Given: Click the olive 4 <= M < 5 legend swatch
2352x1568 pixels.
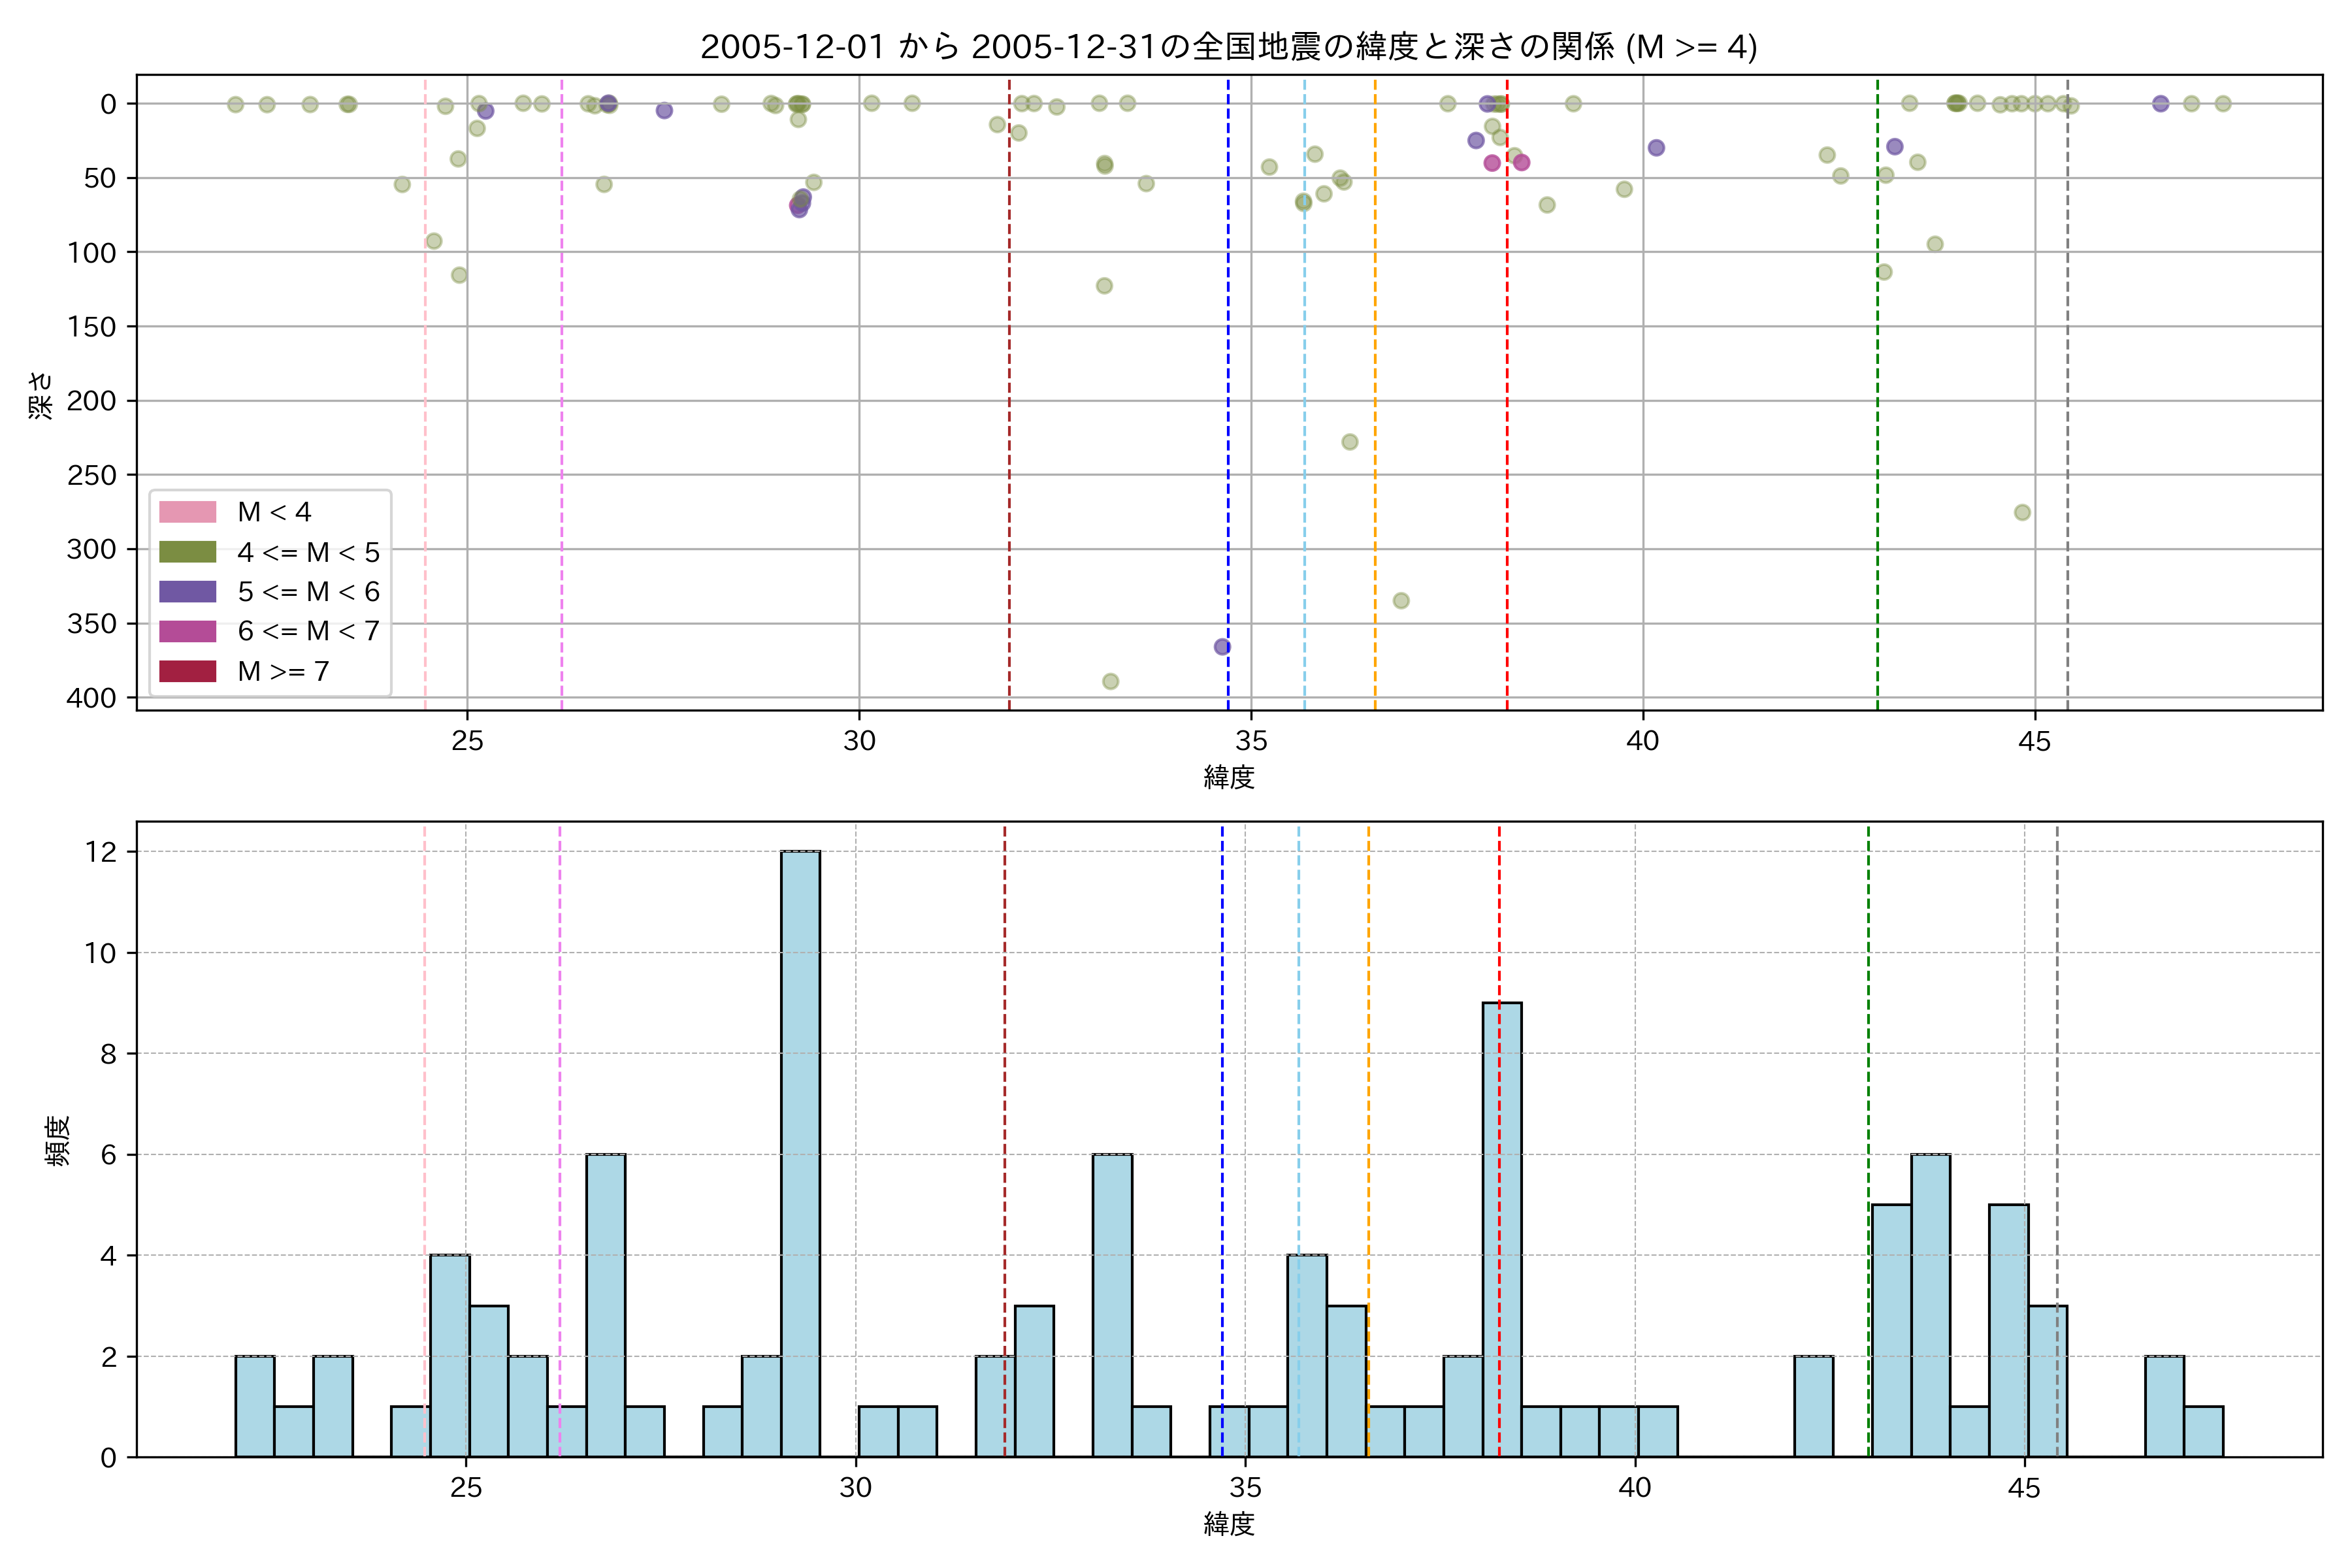Looking at the screenshot, I should [x=187, y=552].
